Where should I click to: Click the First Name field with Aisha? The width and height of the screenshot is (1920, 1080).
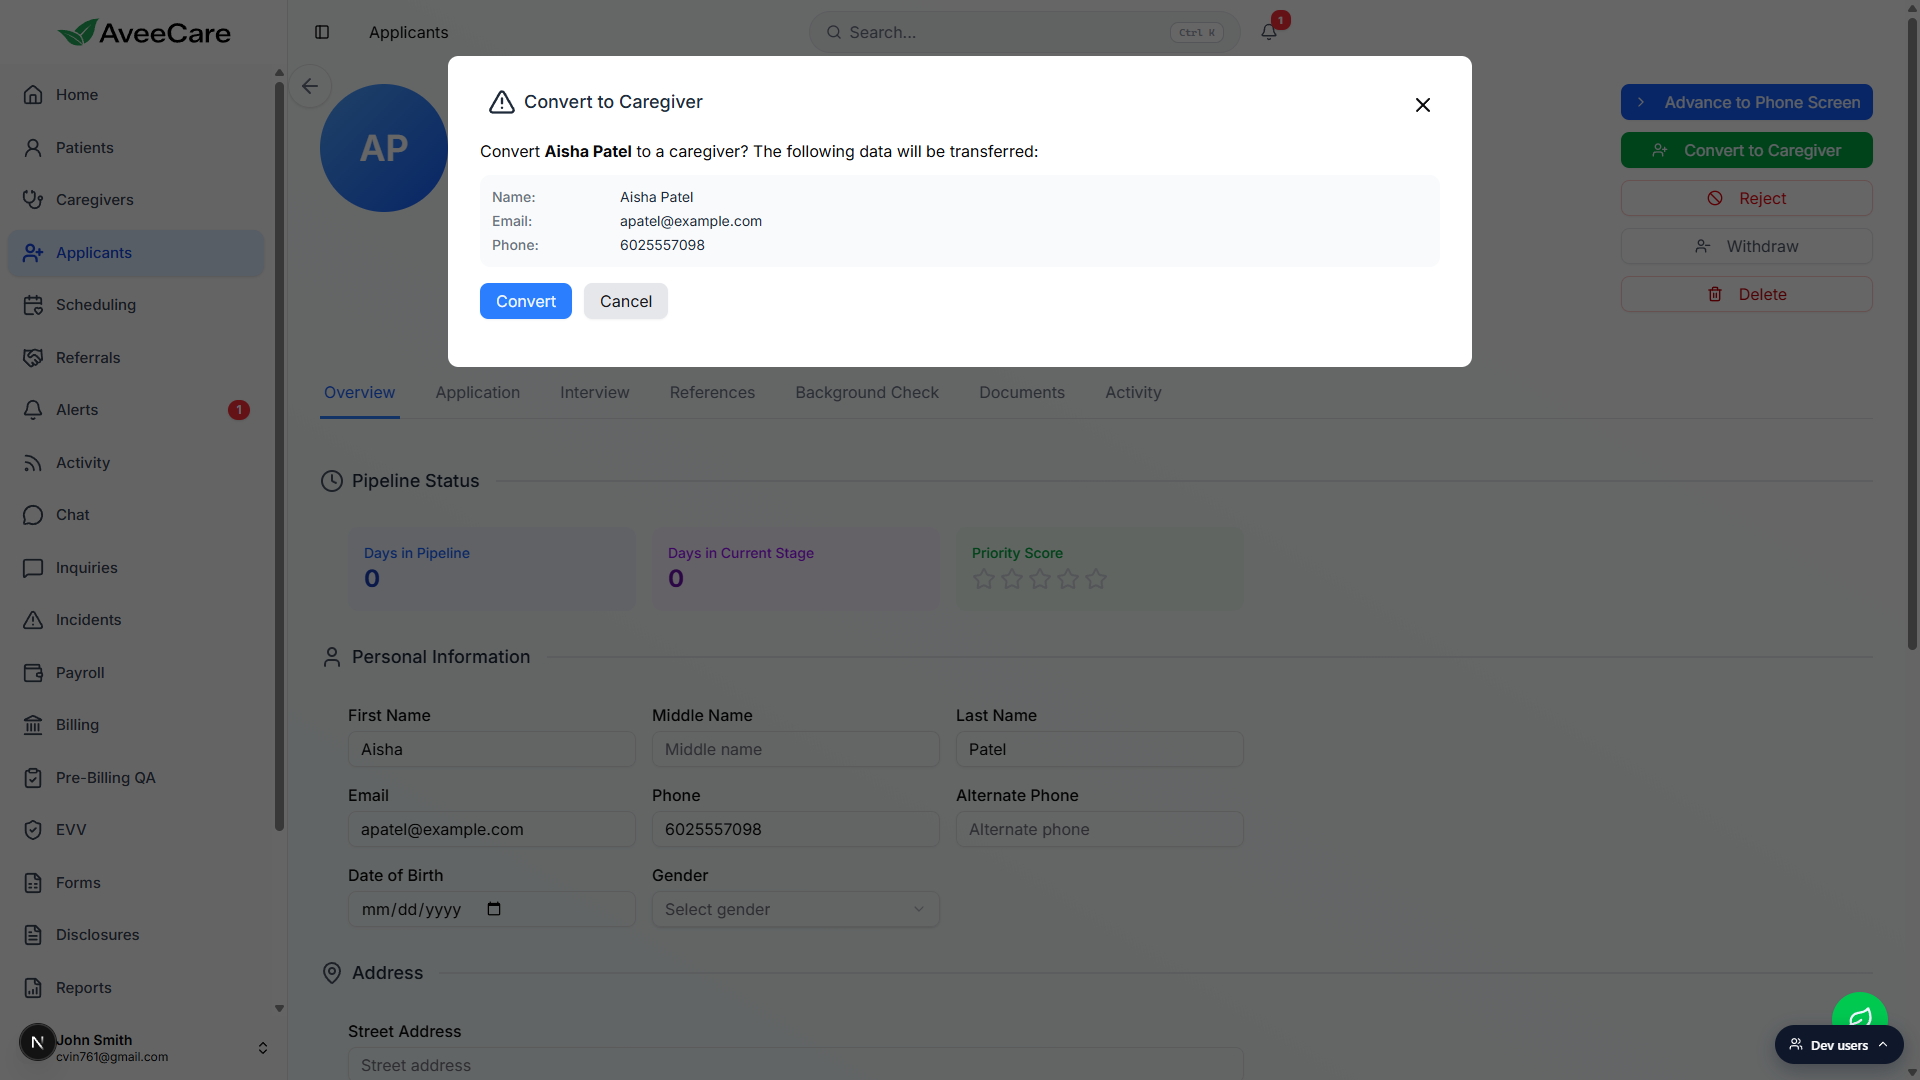coord(492,749)
